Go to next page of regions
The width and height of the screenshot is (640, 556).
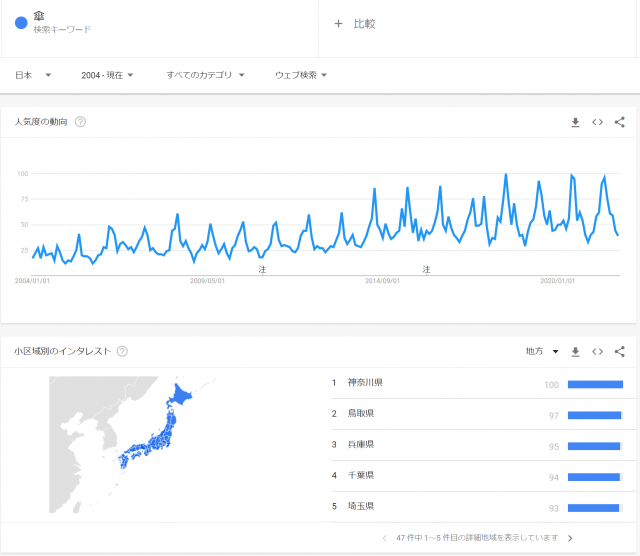570,538
